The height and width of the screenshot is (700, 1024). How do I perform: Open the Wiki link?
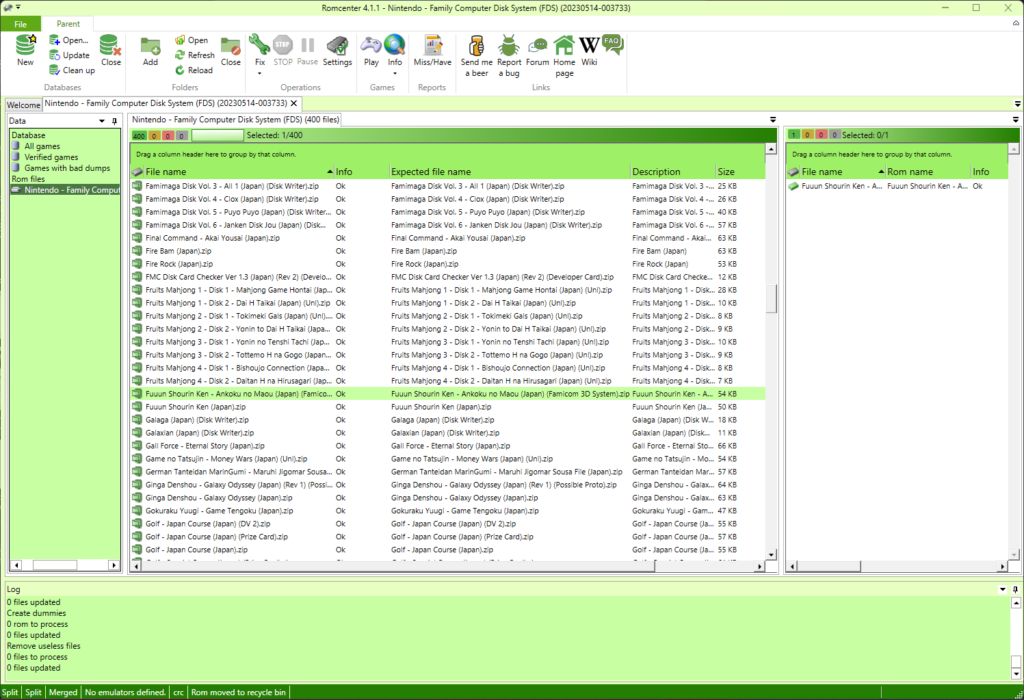point(589,50)
